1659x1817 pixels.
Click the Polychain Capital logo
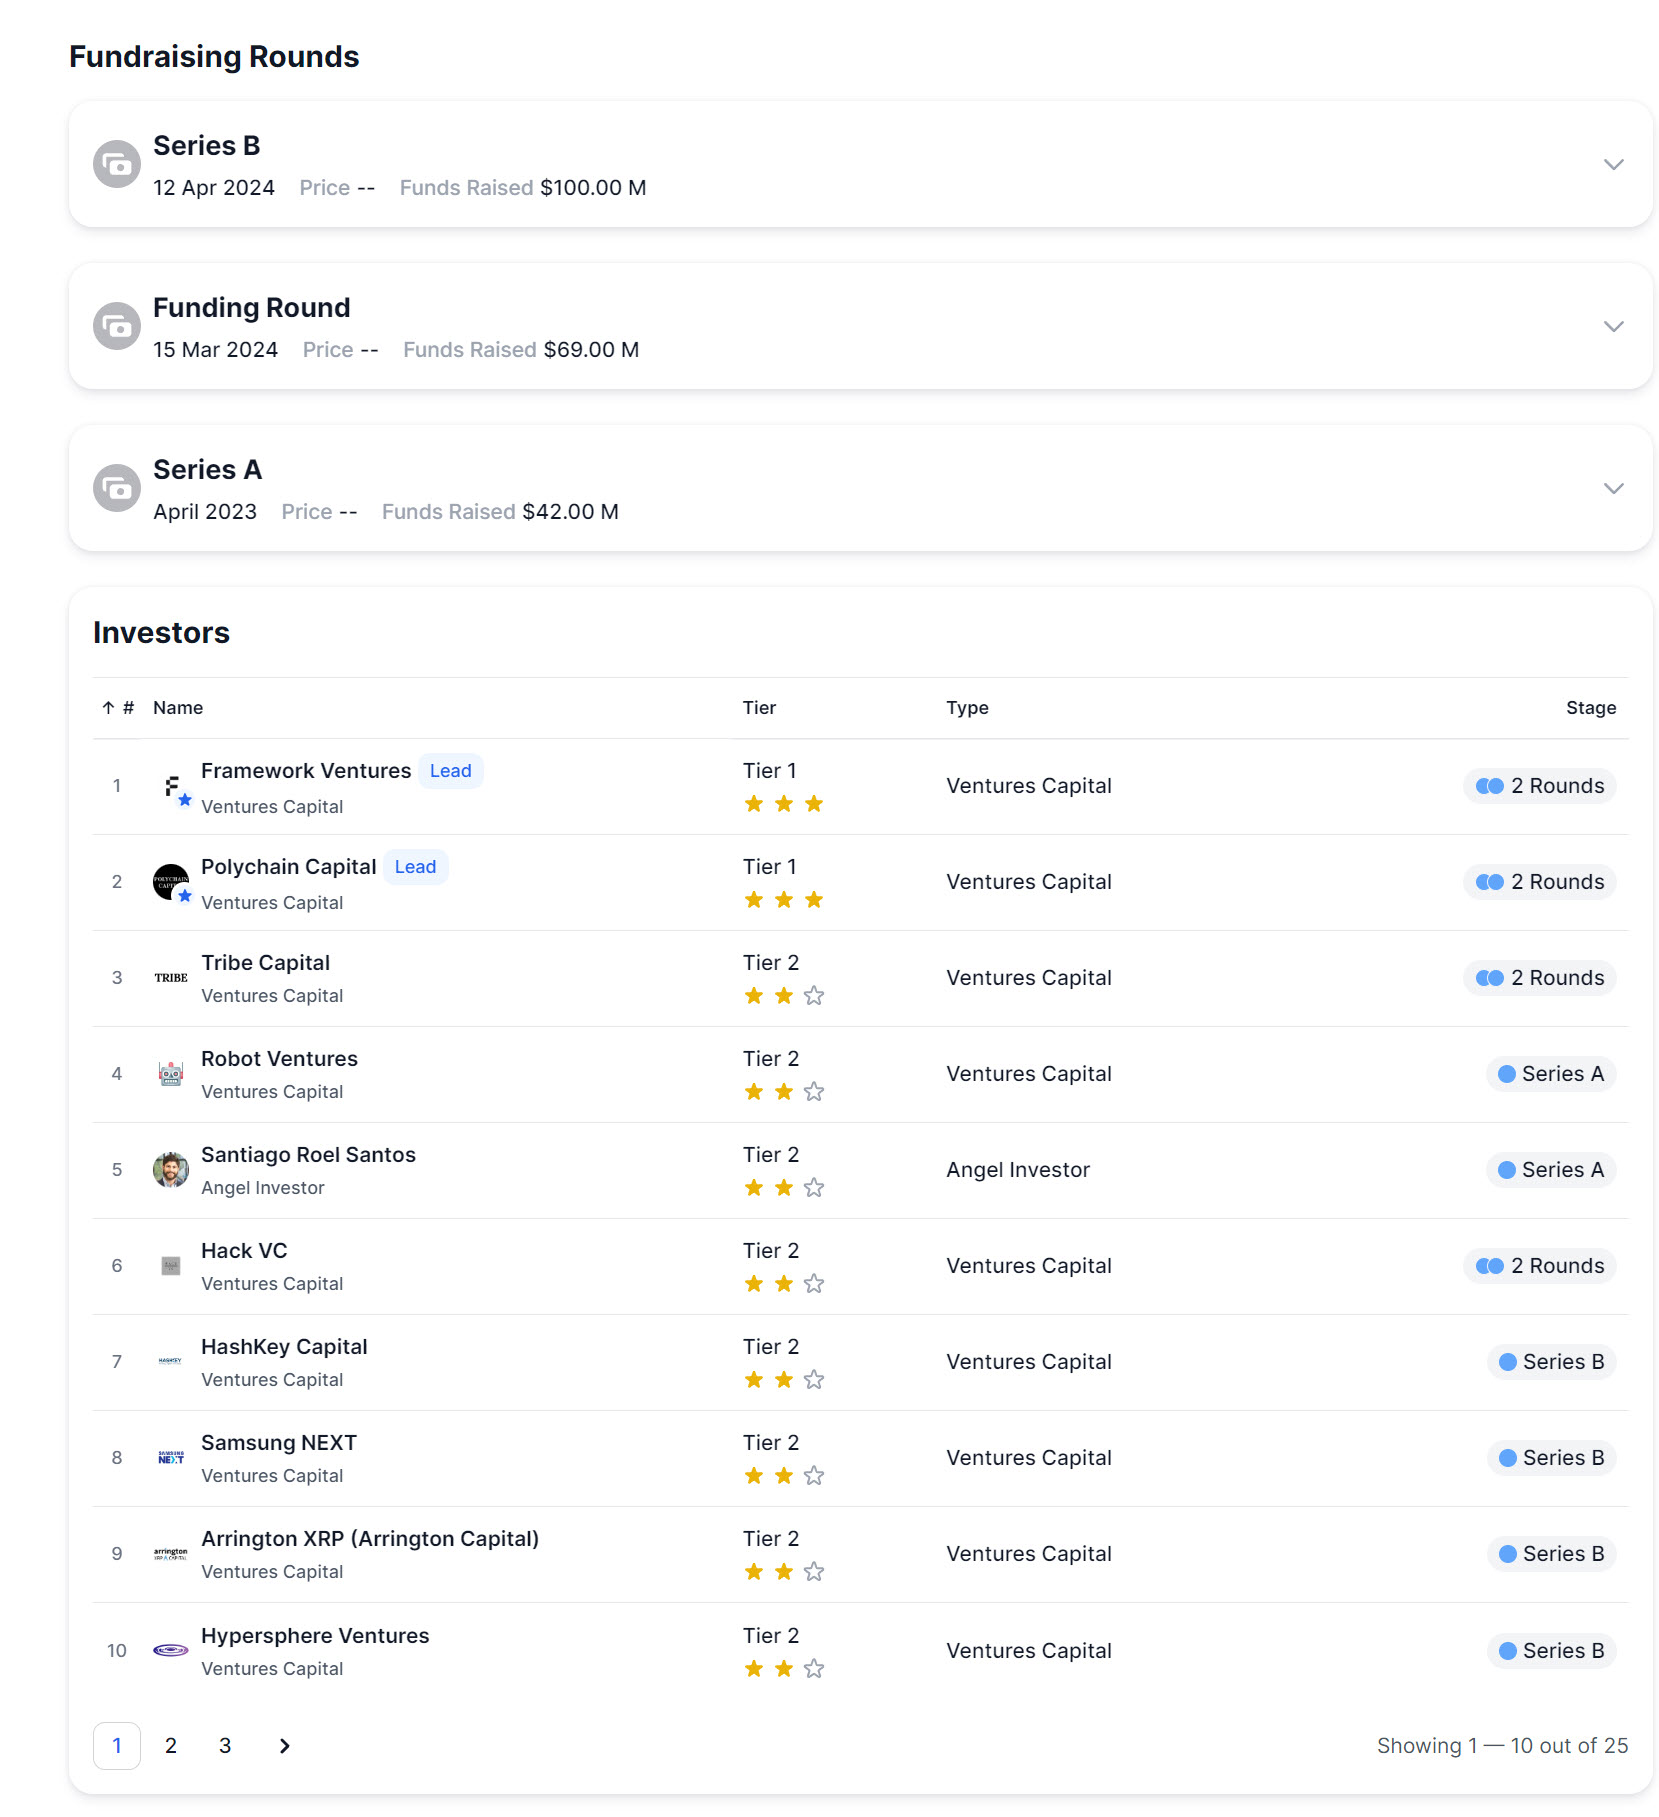(171, 882)
